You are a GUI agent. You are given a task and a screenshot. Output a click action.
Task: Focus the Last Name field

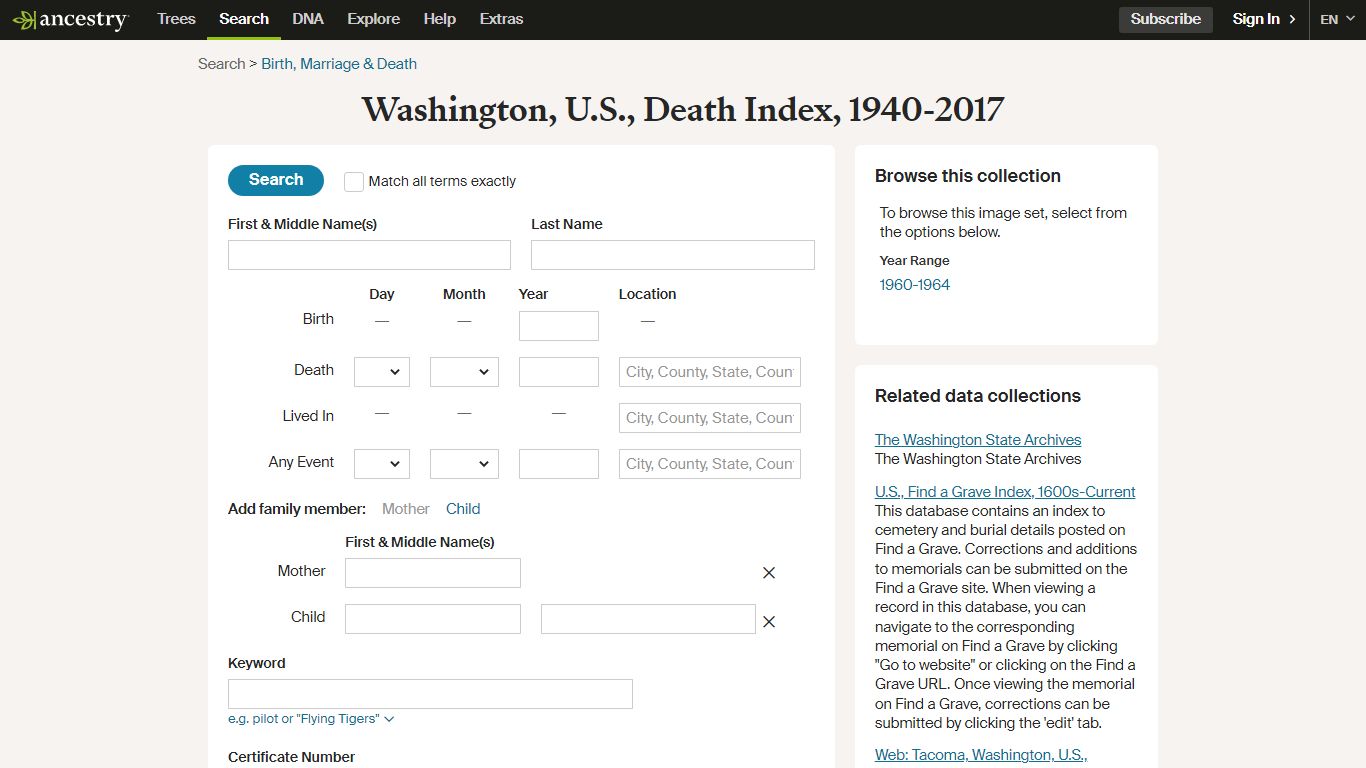(673, 255)
